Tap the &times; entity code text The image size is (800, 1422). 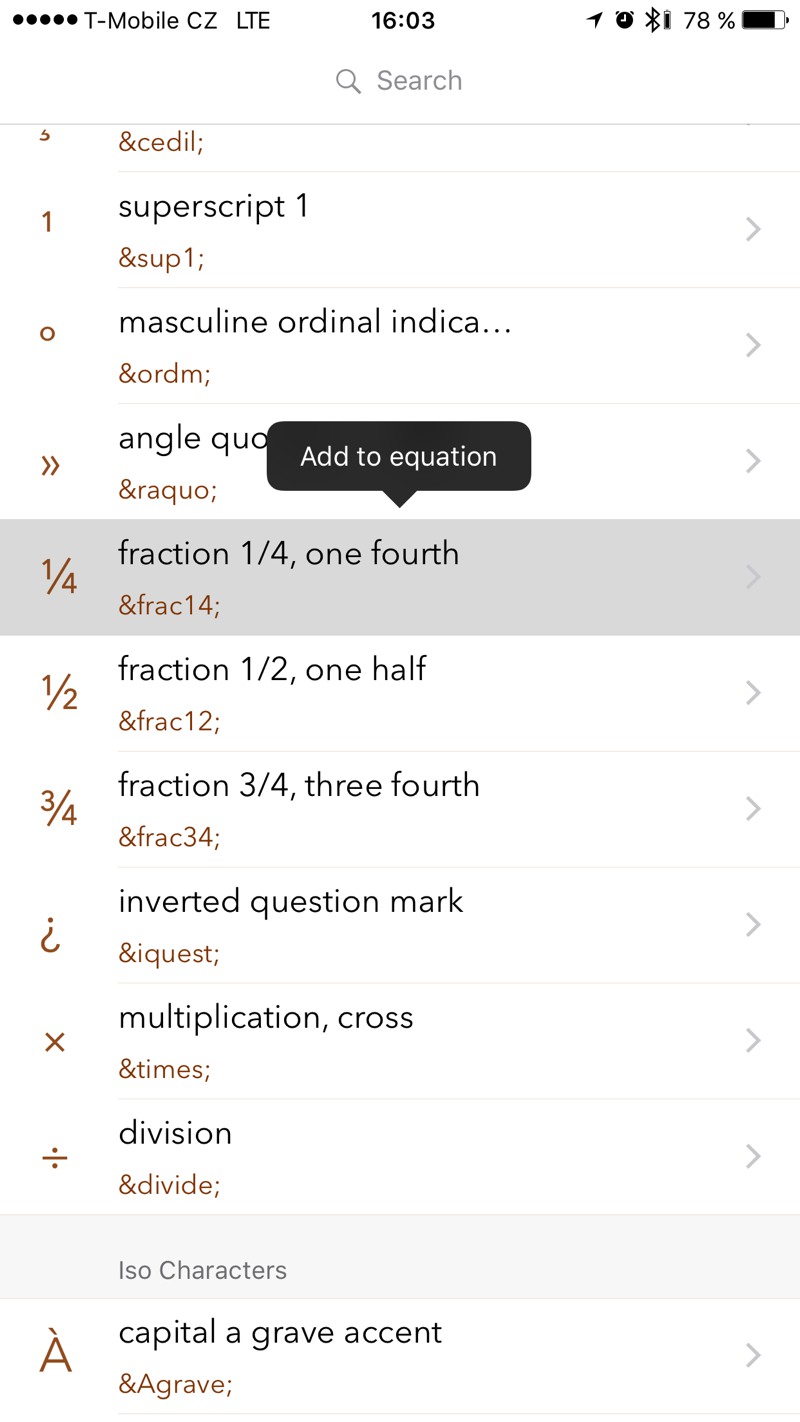pos(165,1069)
